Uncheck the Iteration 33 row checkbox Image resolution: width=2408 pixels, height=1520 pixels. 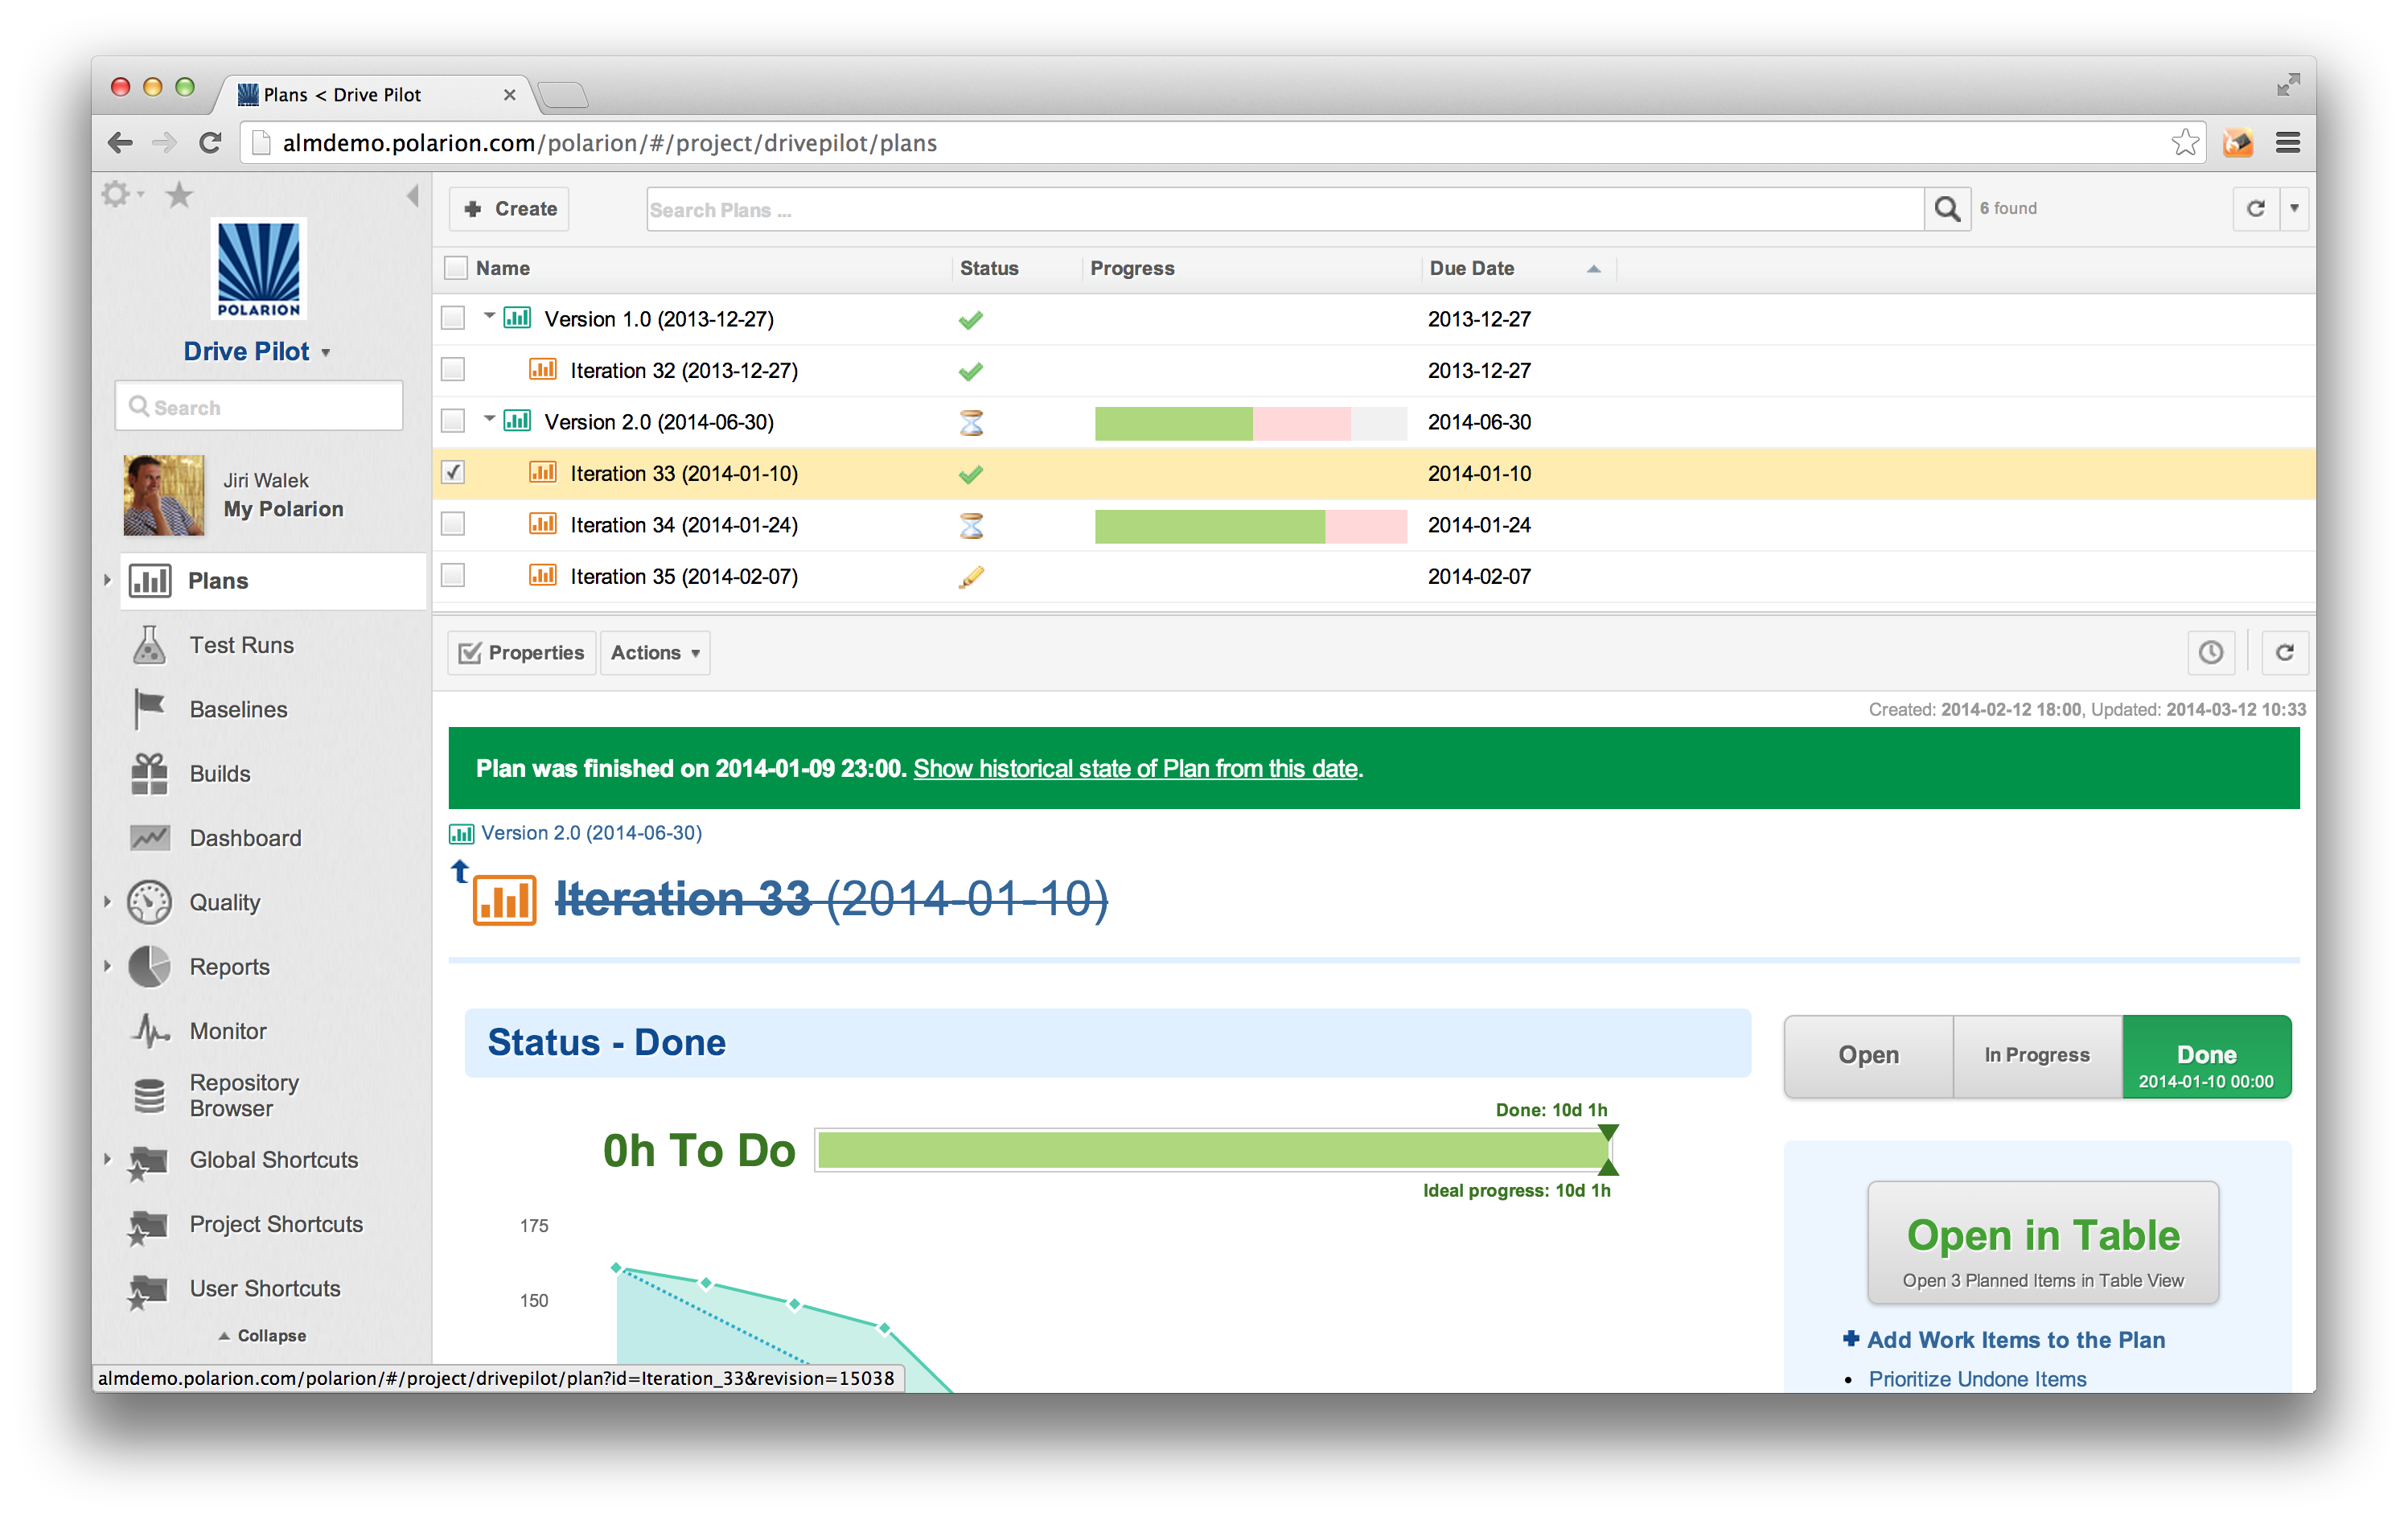[453, 473]
